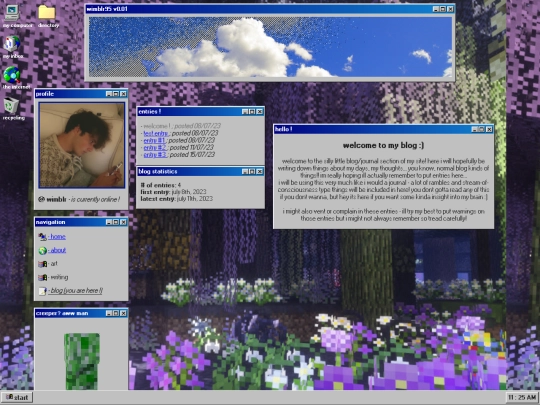Click the # of entries: 4 statistic

pyautogui.click(x=160, y=185)
